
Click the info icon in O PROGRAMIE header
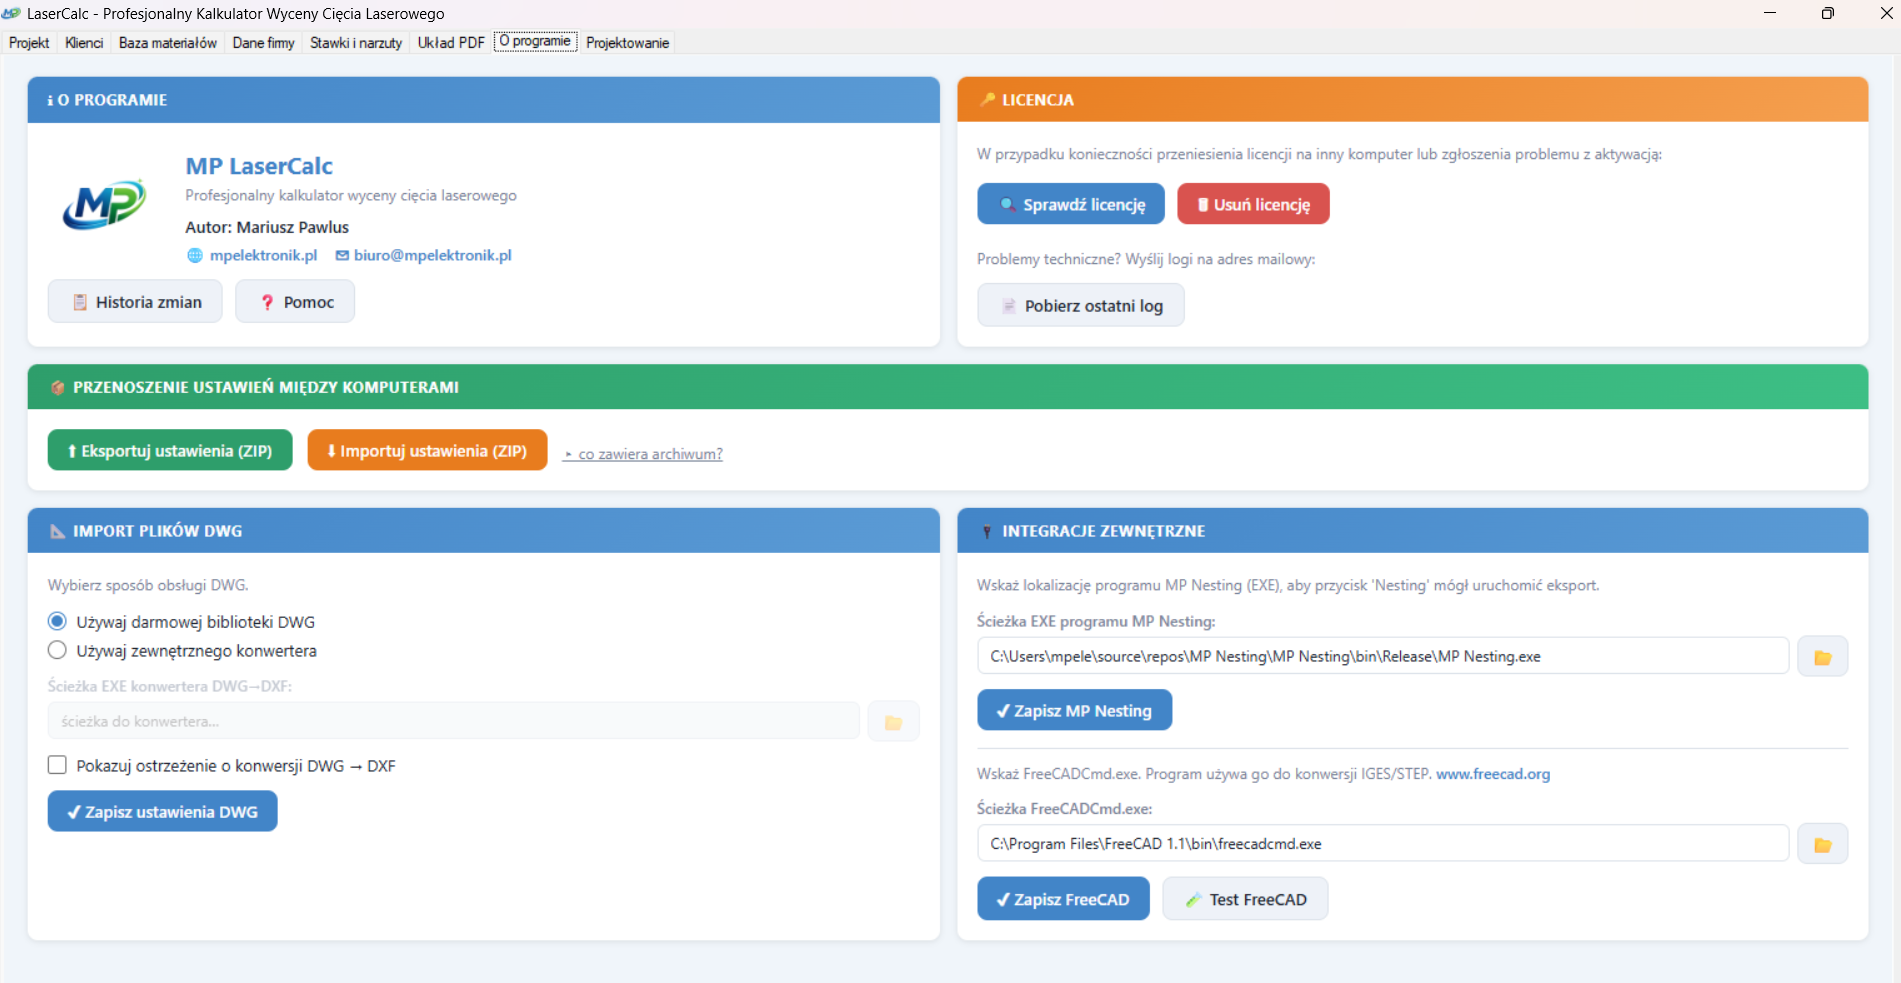(x=50, y=100)
